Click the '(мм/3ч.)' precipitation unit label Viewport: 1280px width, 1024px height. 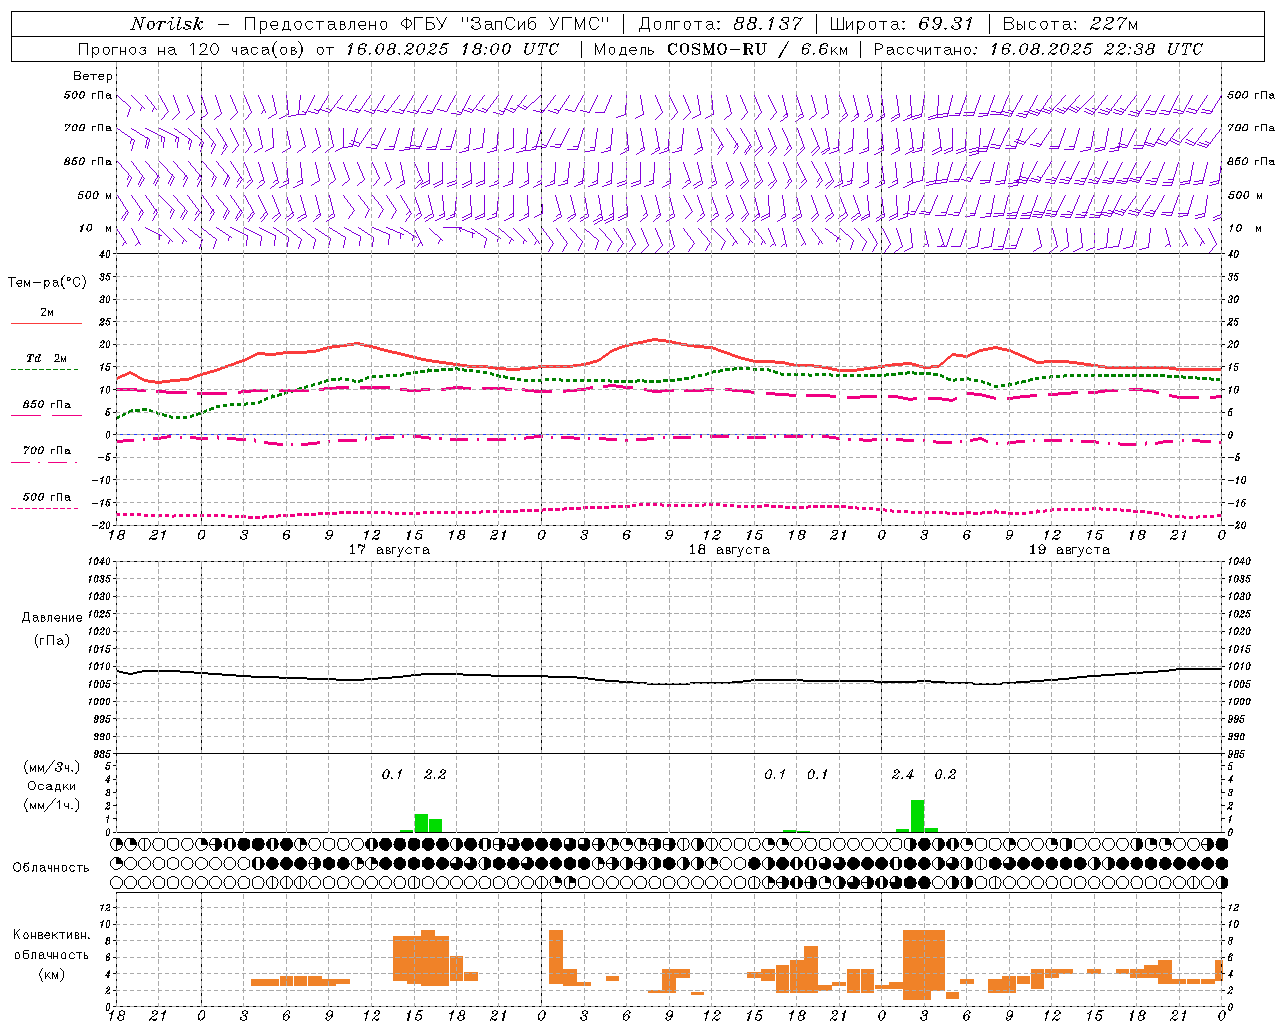tap(52, 767)
